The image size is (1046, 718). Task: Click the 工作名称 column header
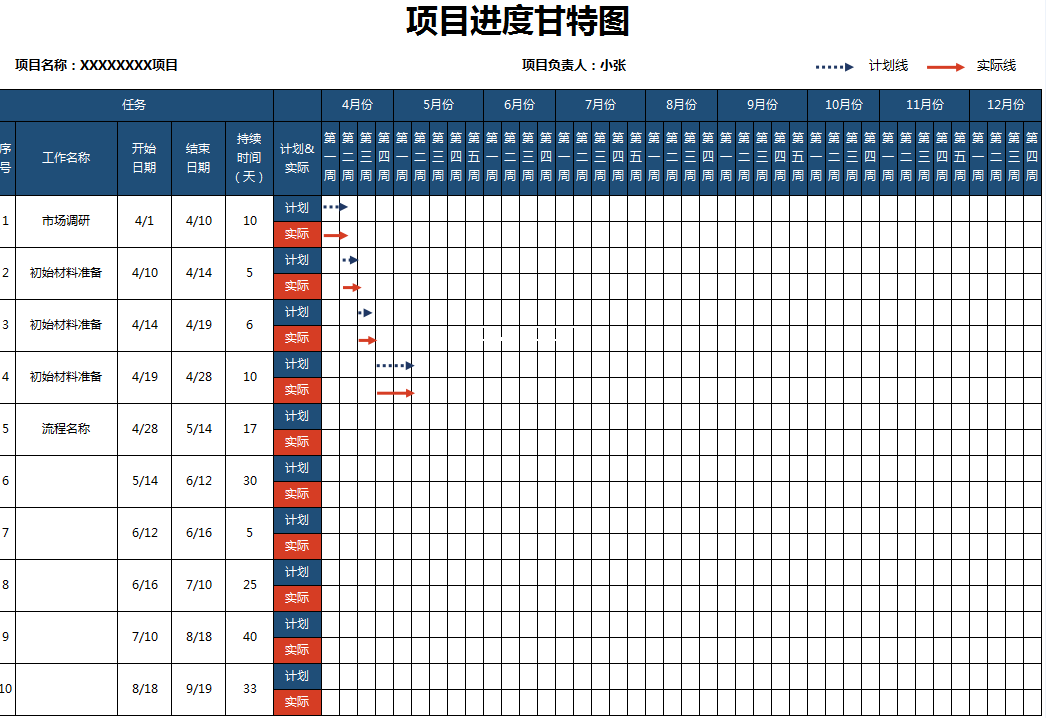66,158
